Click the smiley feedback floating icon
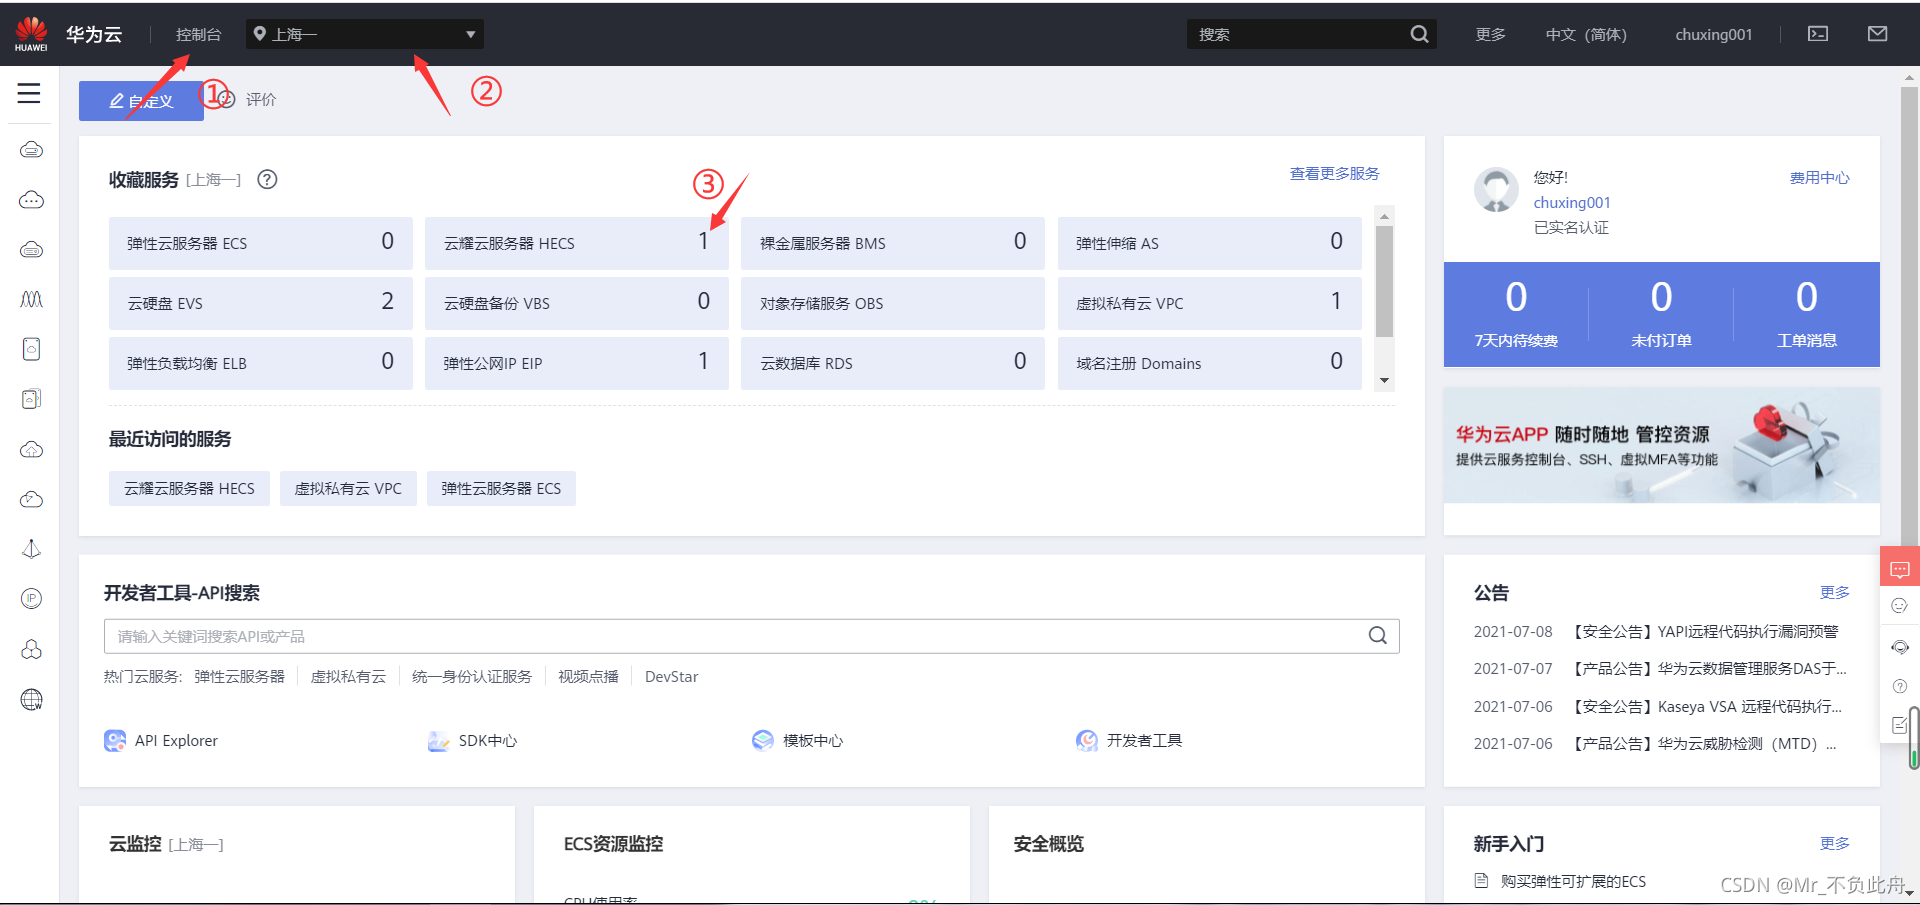 (1900, 606)
